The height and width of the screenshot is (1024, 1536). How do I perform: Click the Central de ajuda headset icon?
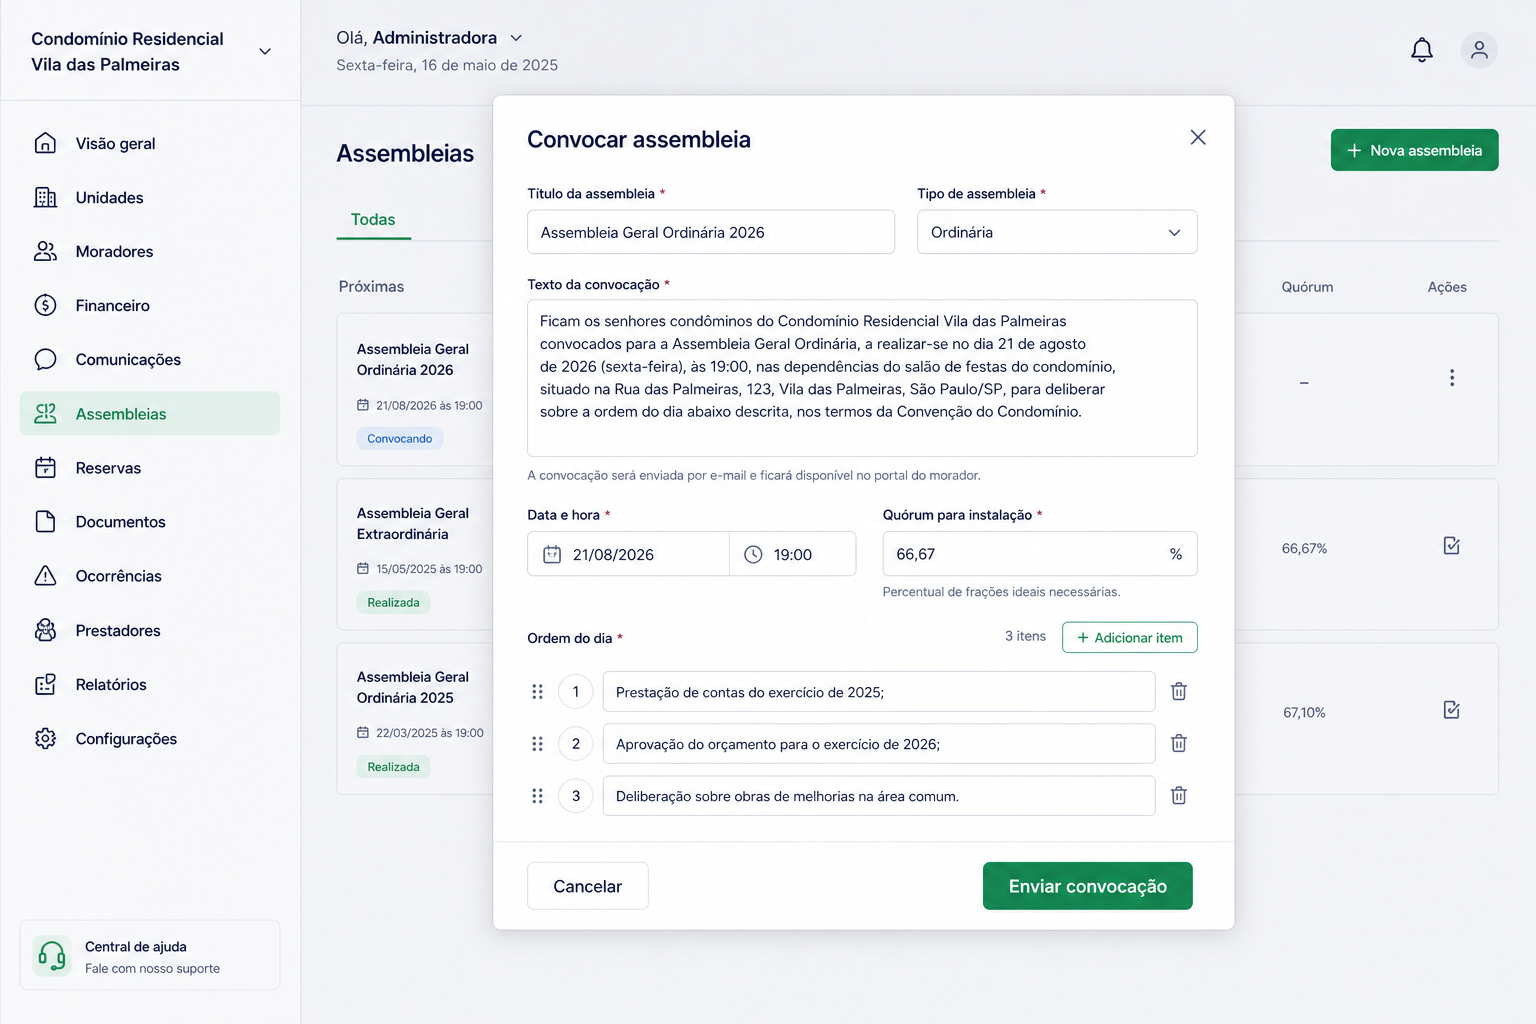click(x=52, y=956)
